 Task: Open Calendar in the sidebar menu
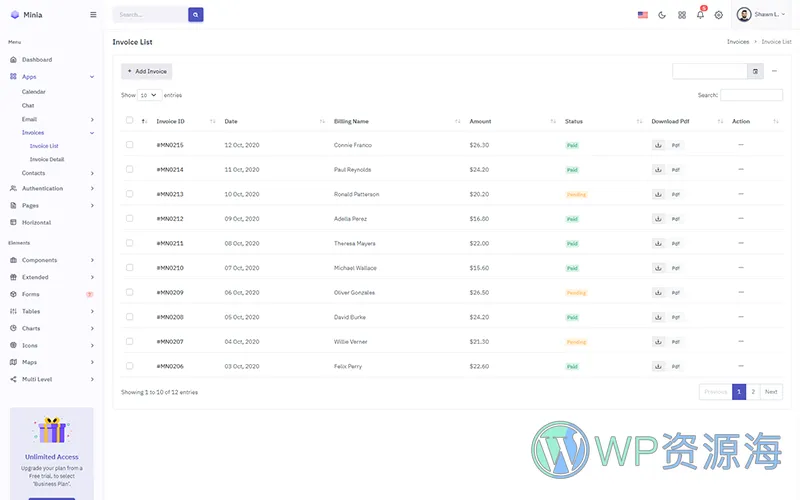tap(34, 92)
